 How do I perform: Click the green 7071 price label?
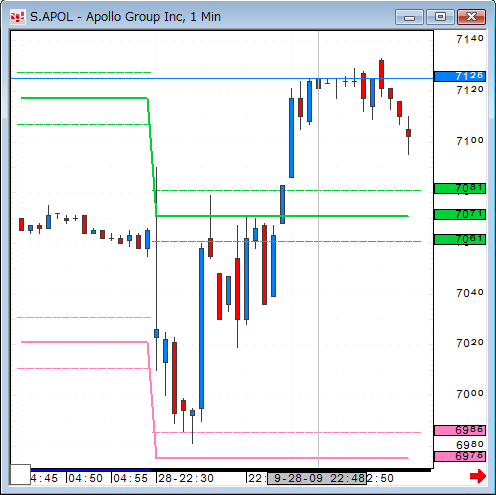(460, 214)
